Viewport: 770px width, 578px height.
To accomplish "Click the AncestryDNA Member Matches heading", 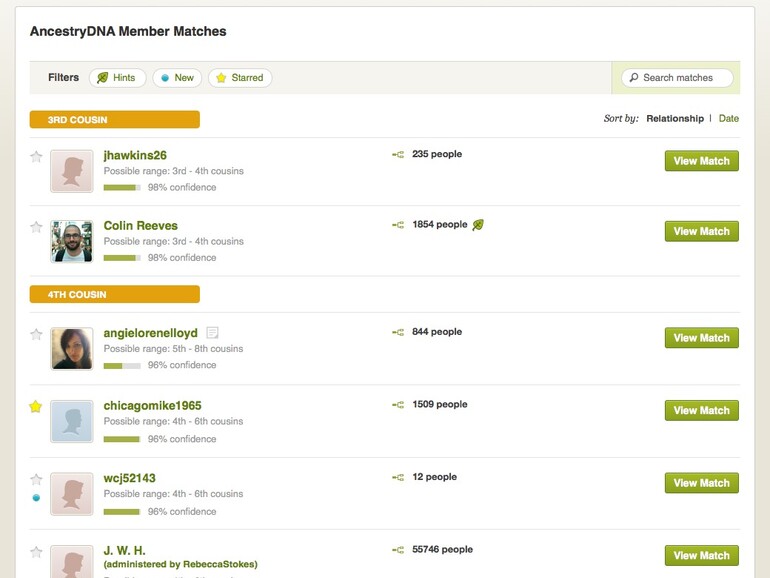I will point(128,31).
